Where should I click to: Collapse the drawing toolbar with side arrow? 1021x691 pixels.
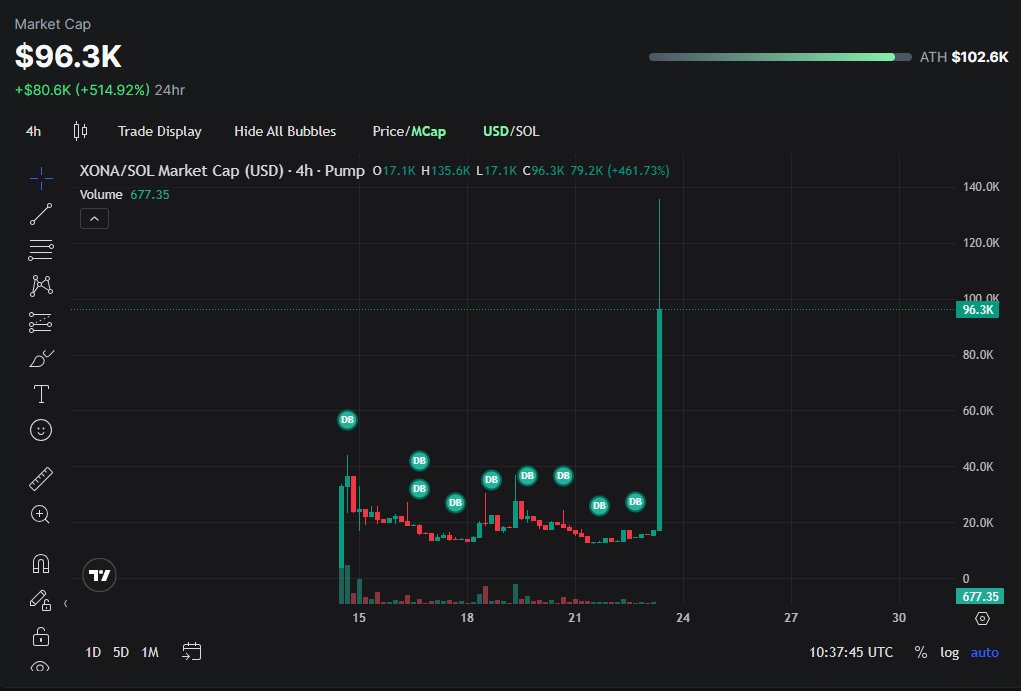[x=65, y=604]
